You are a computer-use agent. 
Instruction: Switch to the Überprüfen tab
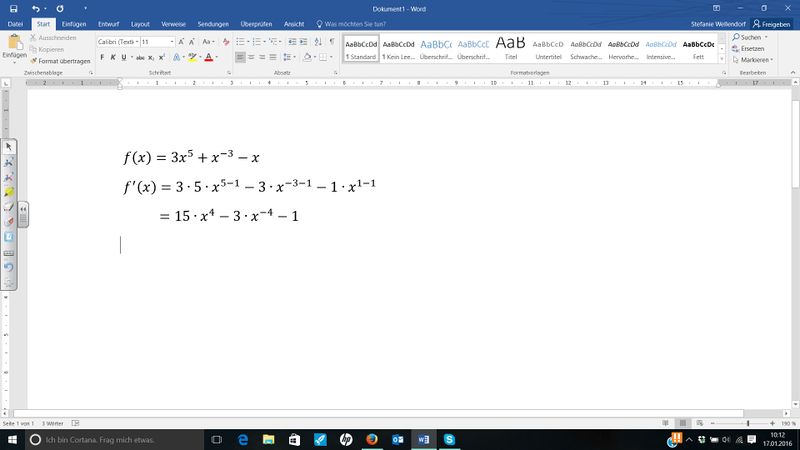tap(257, 22)
